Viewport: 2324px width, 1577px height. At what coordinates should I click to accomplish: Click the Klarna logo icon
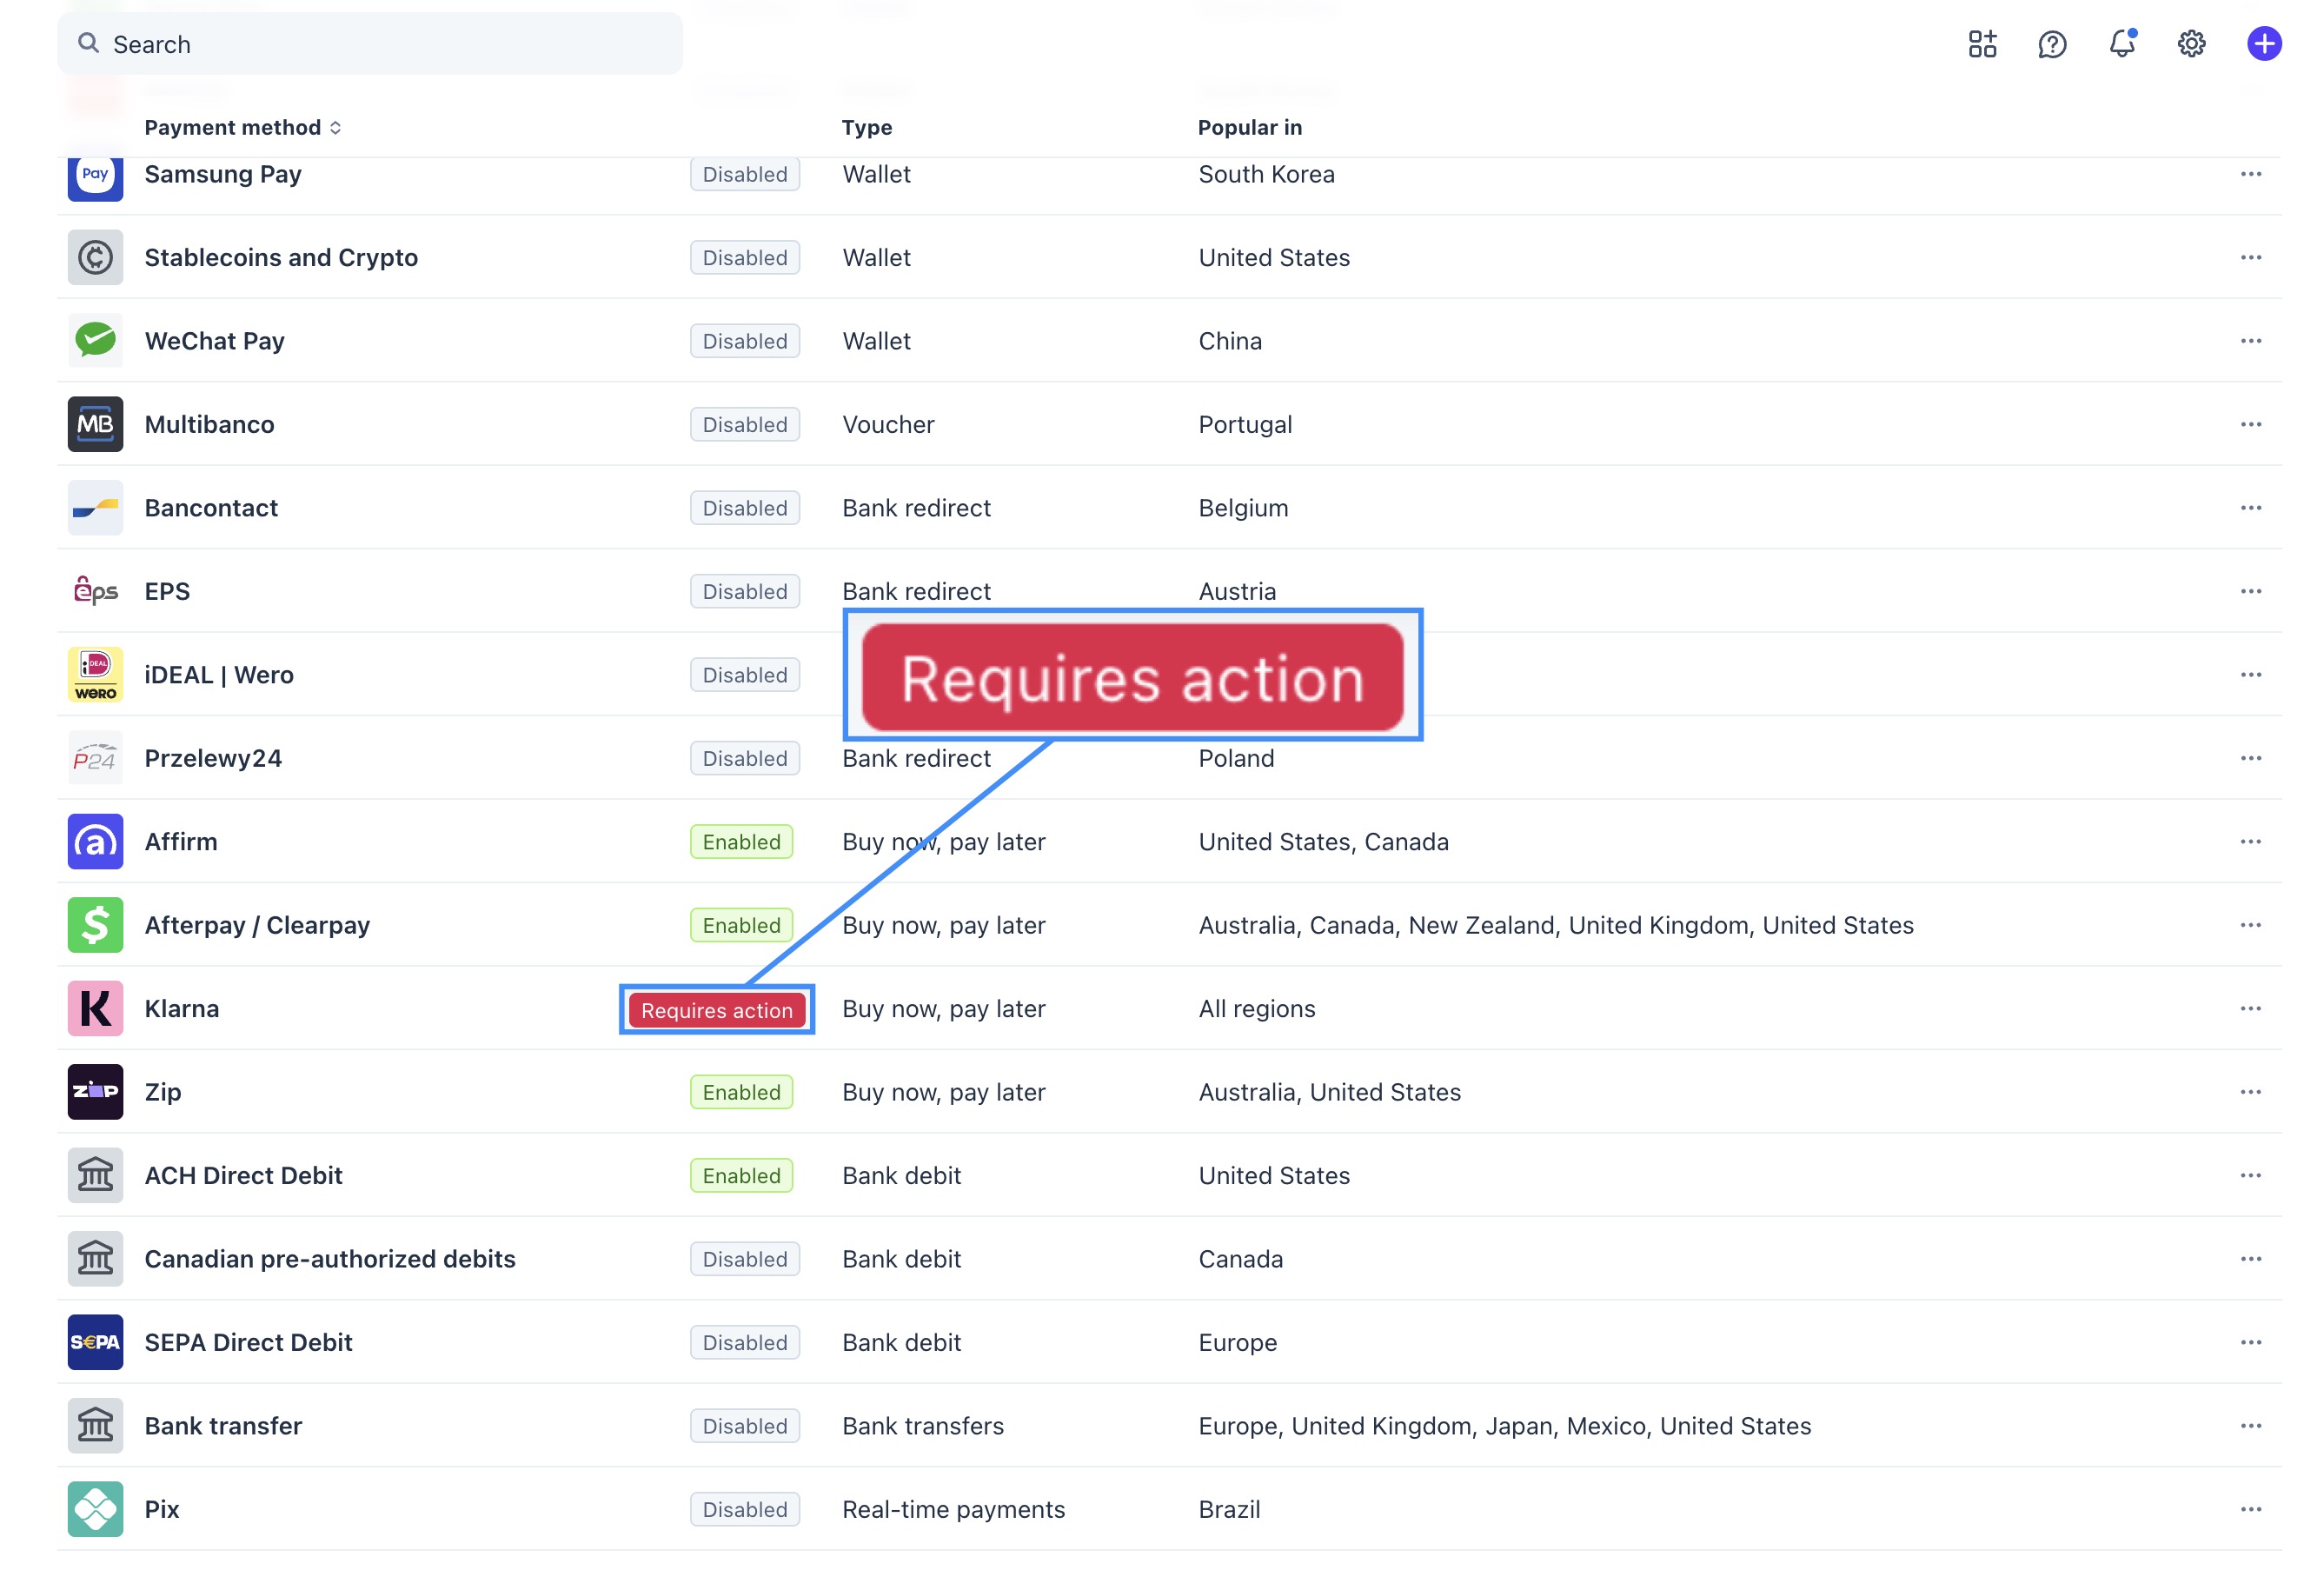click(x=95, y=1008)
